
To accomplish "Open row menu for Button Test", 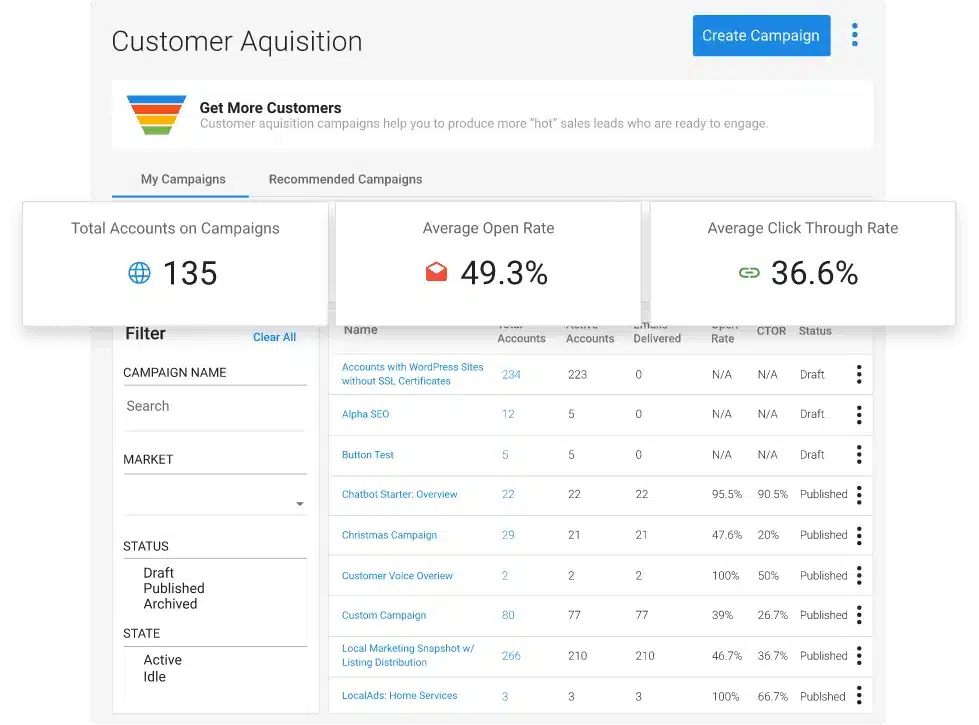I will pos(858,454).
